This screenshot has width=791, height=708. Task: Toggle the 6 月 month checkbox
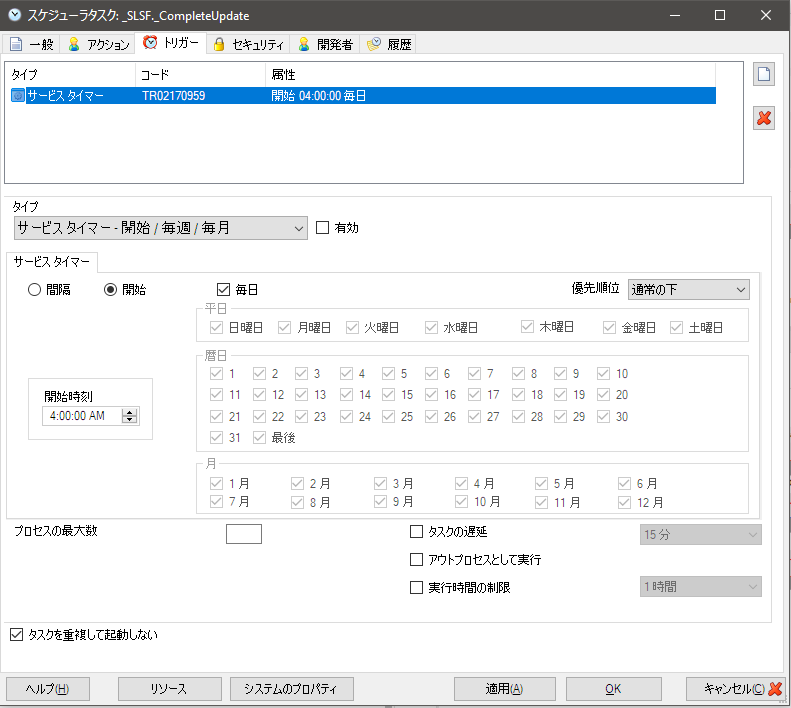(x=625, y=483)
